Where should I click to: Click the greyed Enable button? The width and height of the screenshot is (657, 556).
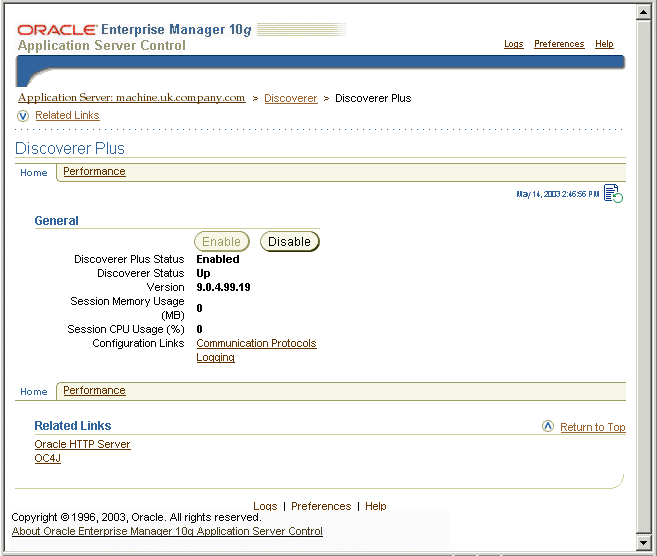[x=222, y=242]
